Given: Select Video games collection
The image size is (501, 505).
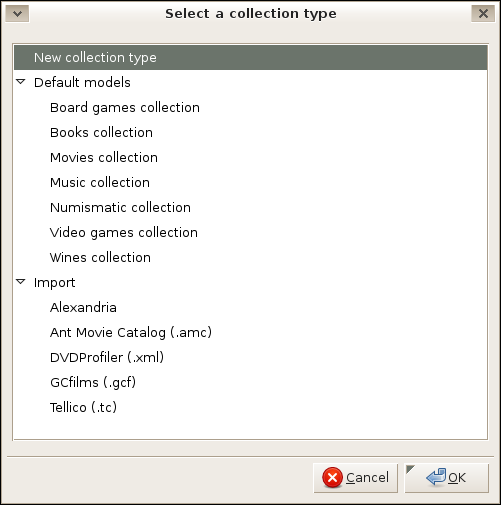Looking at the screenshot, I should tap(124, 233).
